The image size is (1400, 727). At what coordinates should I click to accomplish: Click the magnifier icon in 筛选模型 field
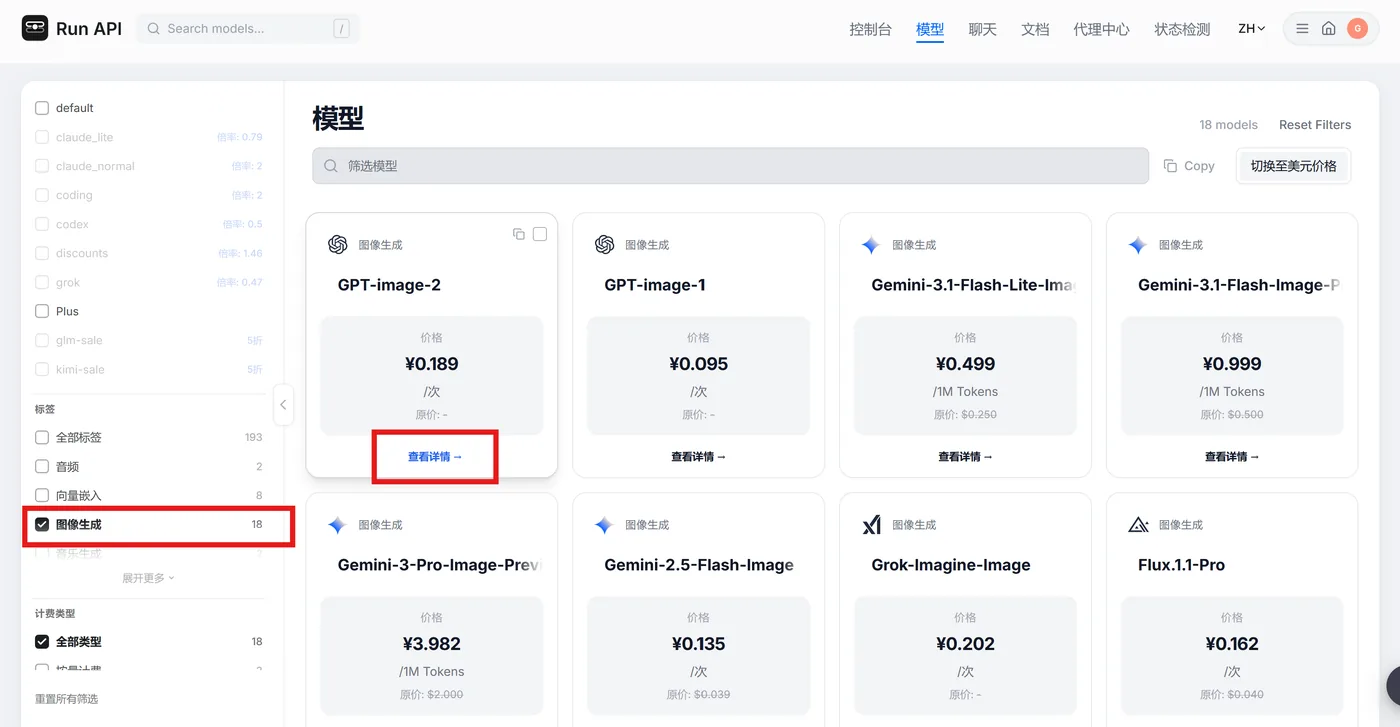point(331,166)
